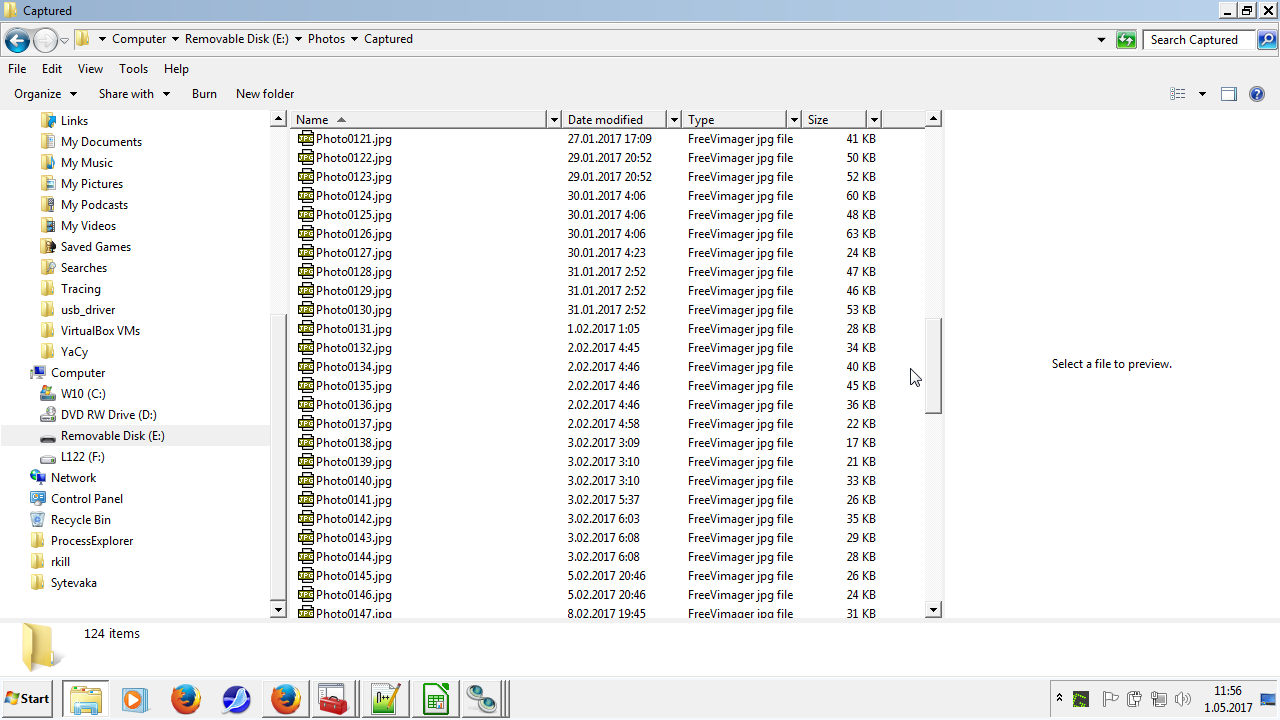
Task: Click Computer in the address breadcrumb
Action: [x=139, y=40]
